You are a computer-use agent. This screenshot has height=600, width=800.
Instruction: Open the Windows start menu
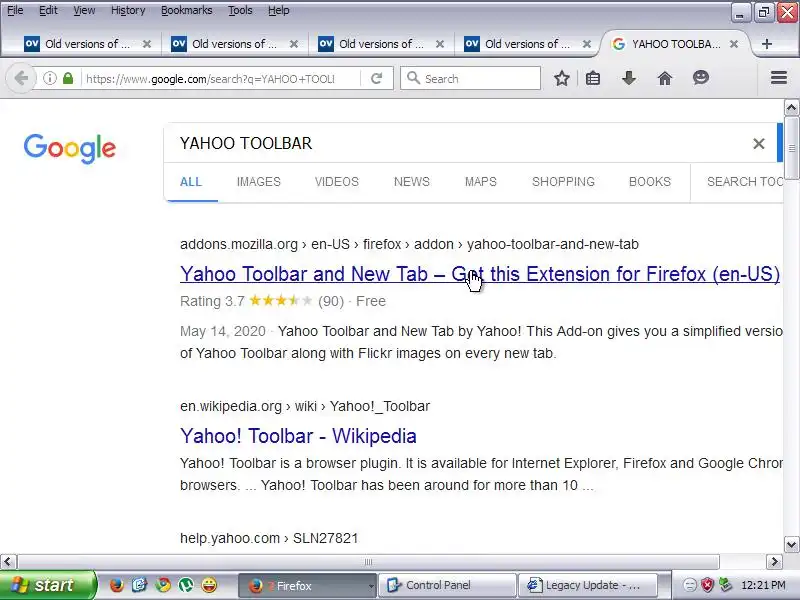coord(48,585)
